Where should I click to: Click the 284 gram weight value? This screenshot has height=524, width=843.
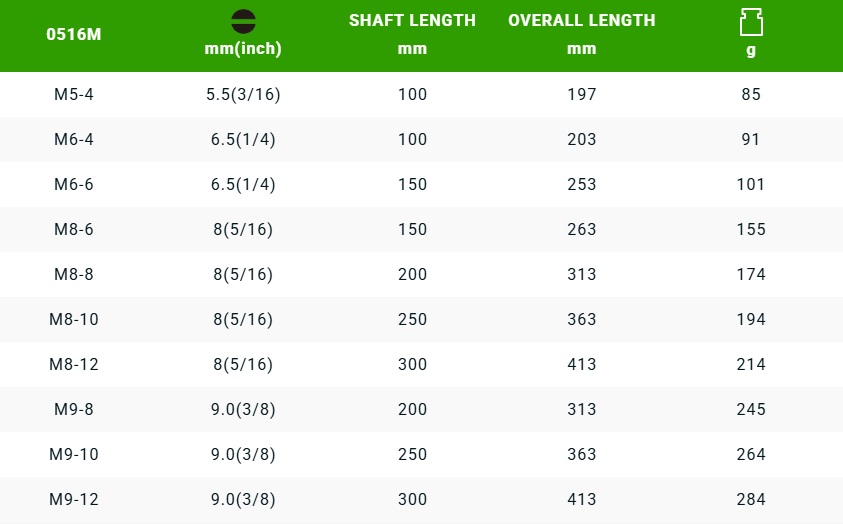tap(751, 500)
